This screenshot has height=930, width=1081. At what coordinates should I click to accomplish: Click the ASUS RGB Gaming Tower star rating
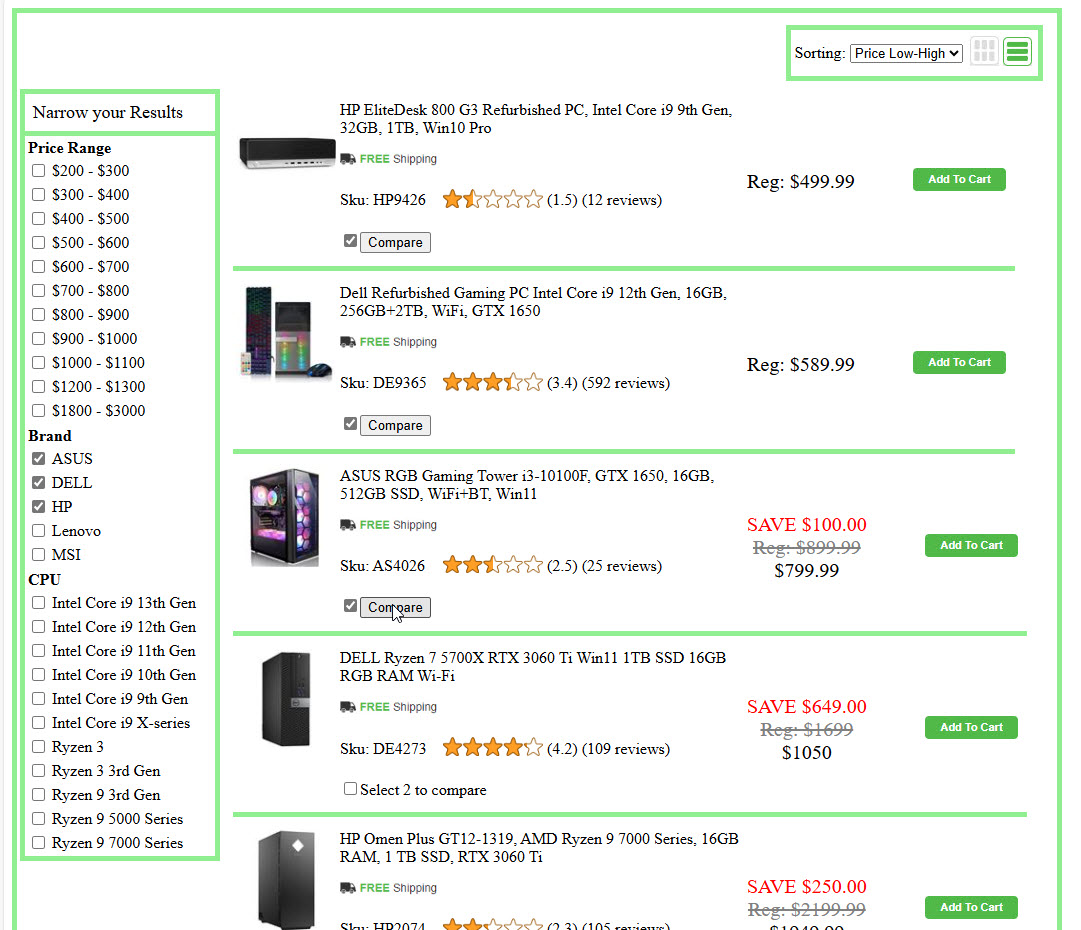coord(492,566)
